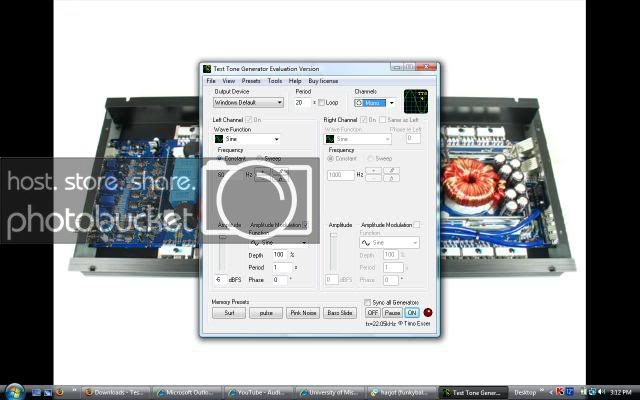Screen dimensions: 640x400
Task: Select right channel Sweep frequency radio
Action: [x=370, y=158]
